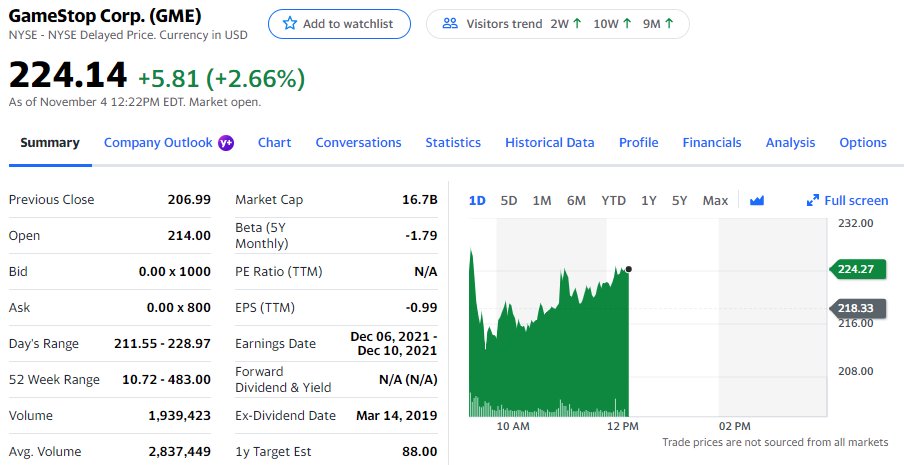Click Day's Range value 211.55 - 228.97
The width and height of the screenshot is (904, 465).
pyautogui.click(x=163, y=343)
